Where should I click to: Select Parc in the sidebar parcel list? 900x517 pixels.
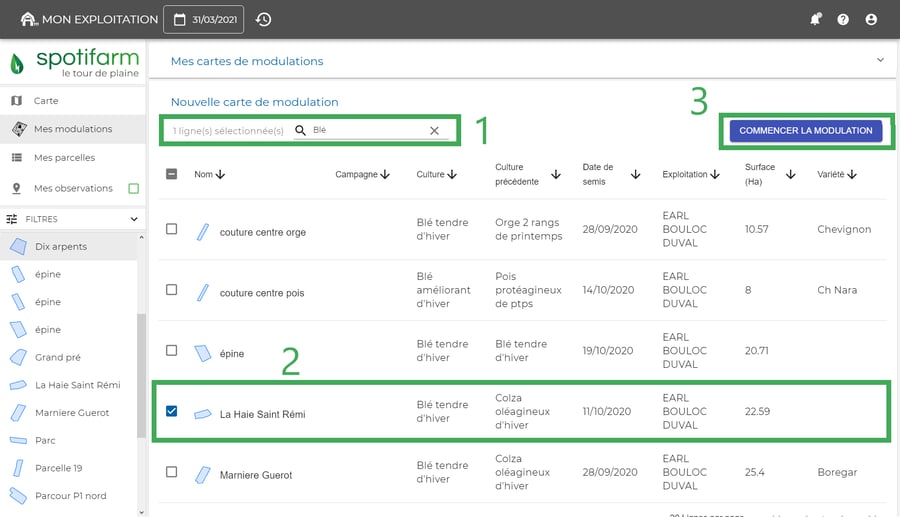click(x=69, y=440)
